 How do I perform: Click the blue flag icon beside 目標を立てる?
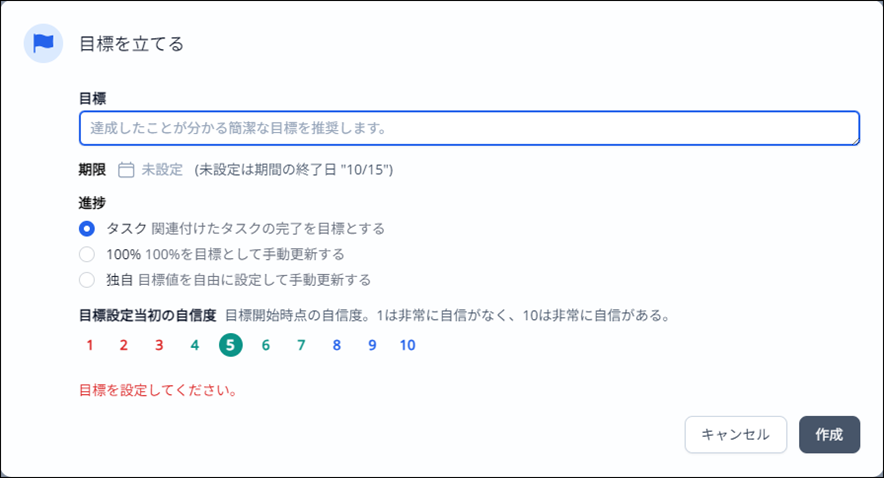(43, 43)
